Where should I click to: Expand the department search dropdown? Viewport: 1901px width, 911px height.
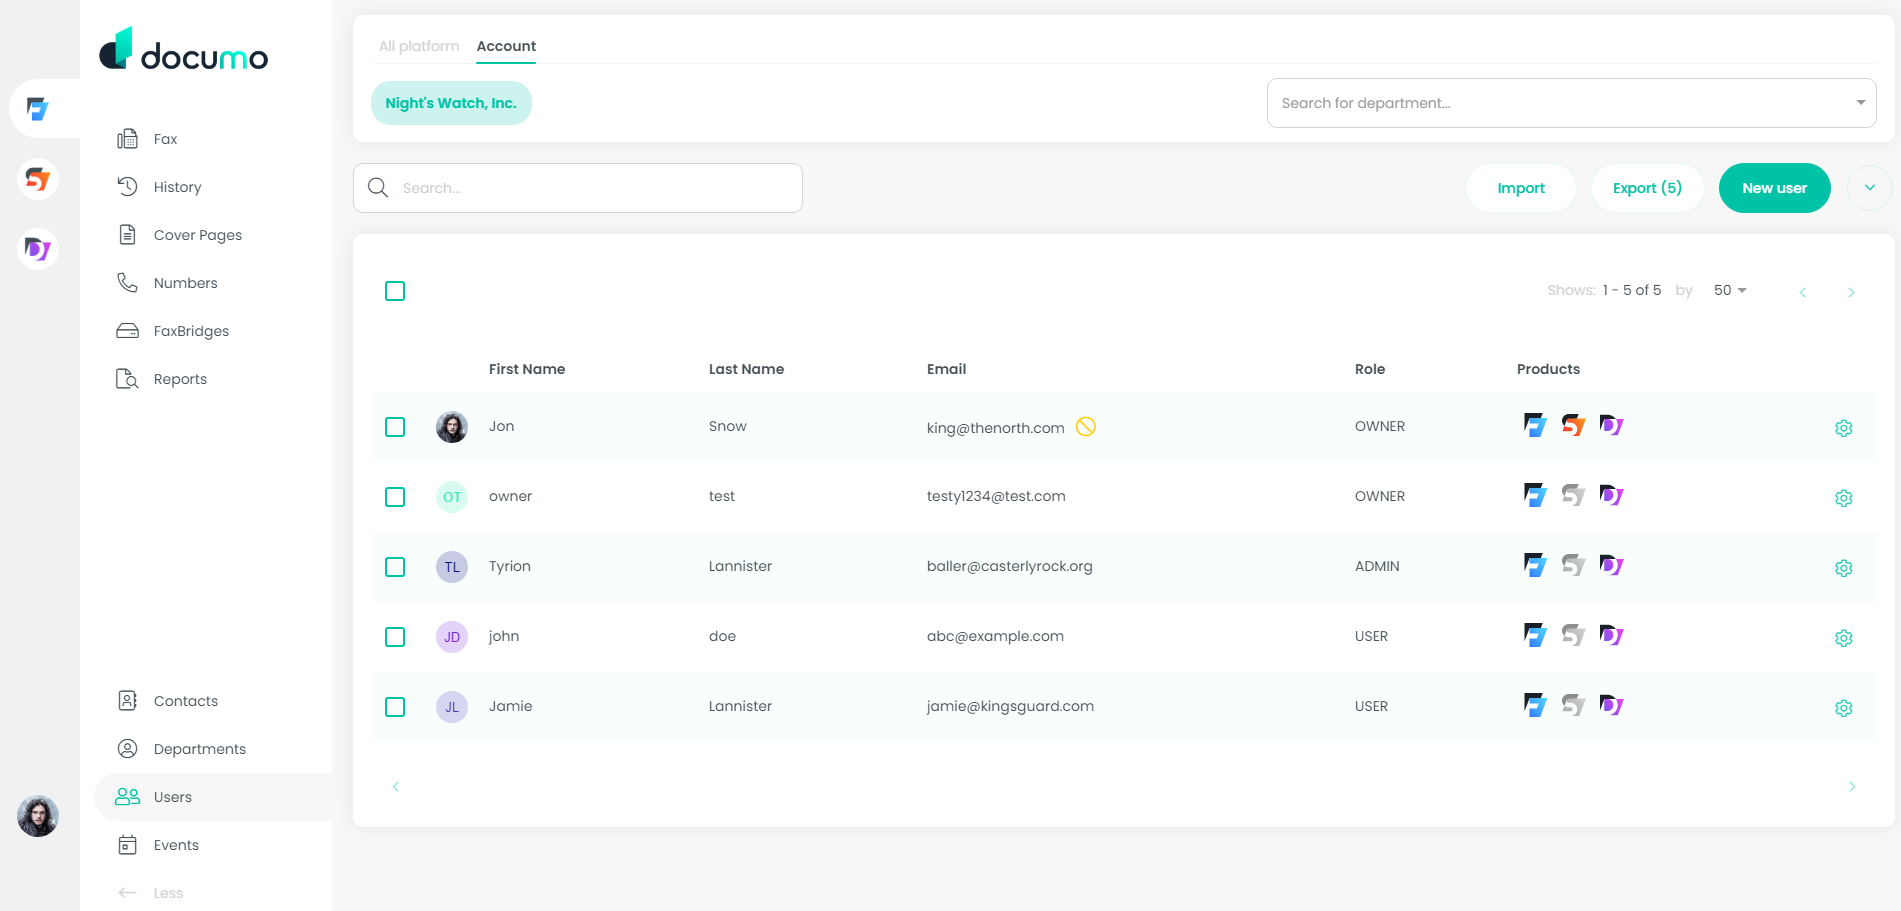[x=1859, y=102]
